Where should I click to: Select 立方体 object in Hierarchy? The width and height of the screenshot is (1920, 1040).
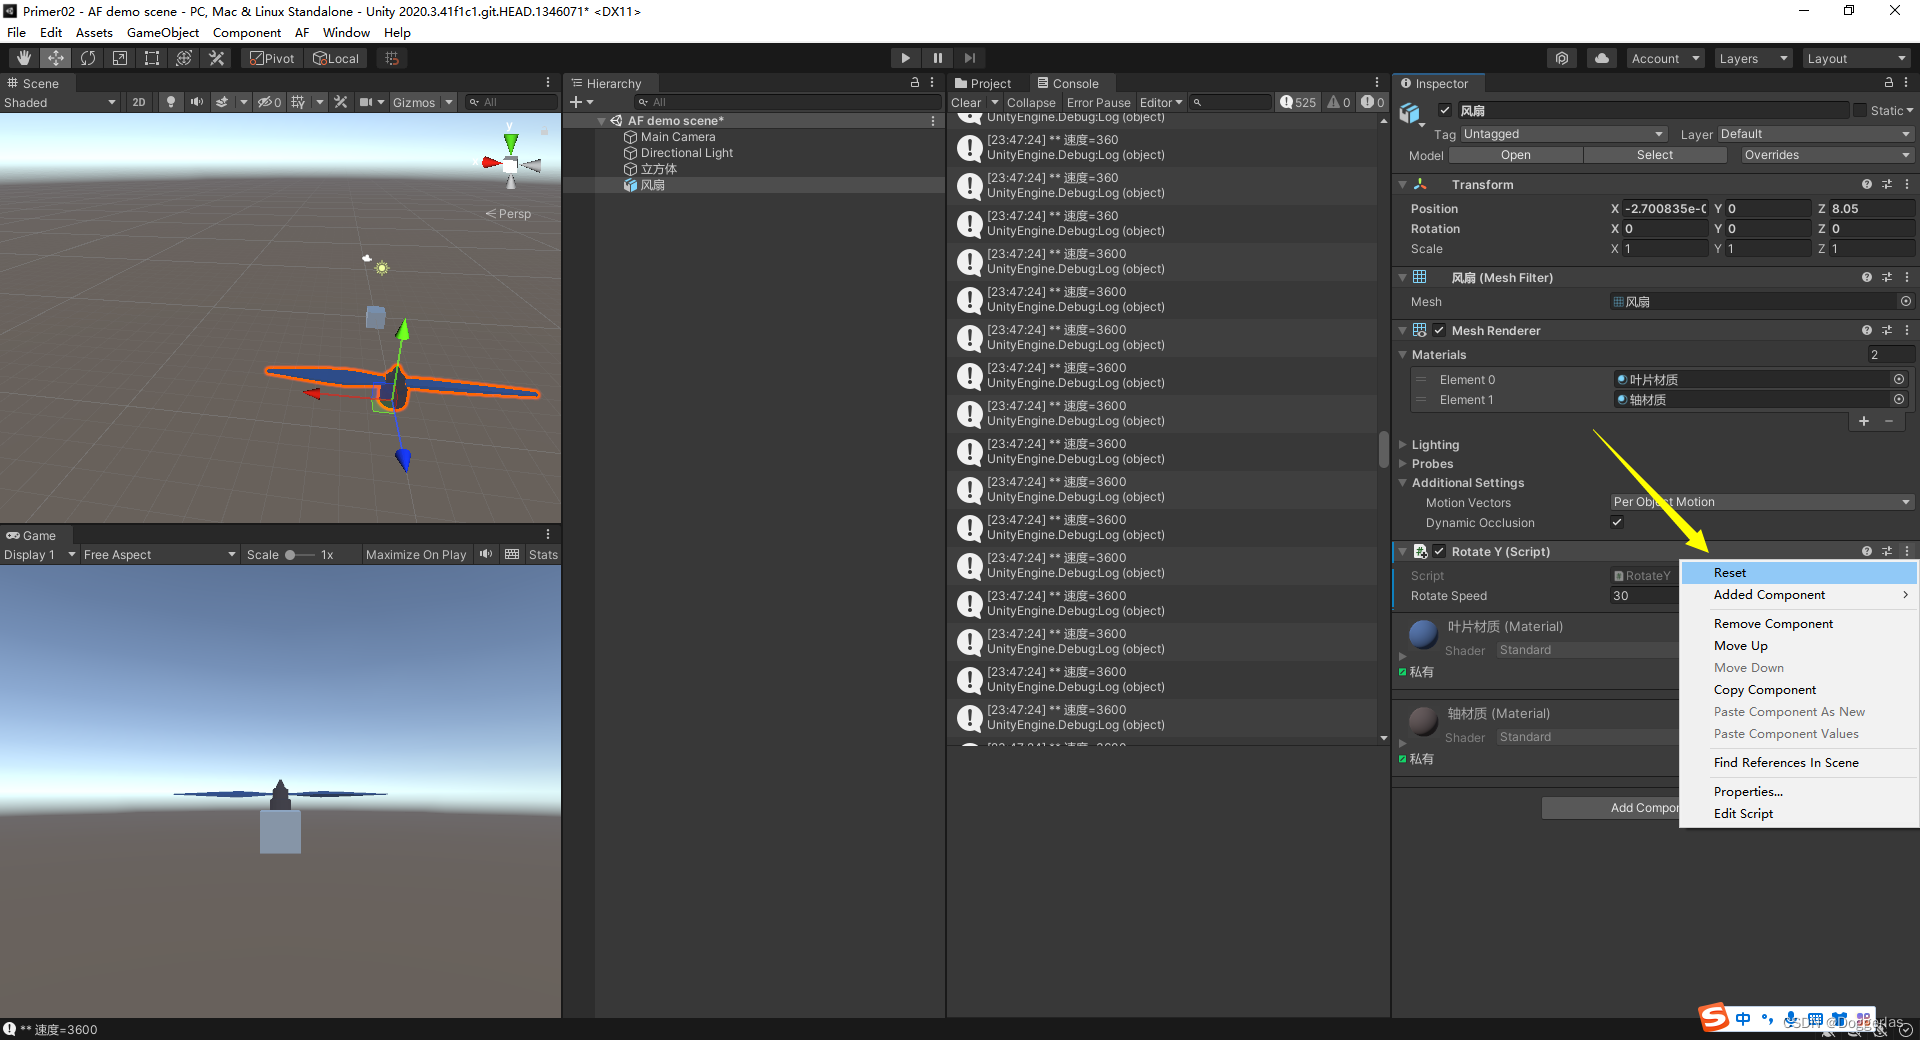(x=659, y=169)
